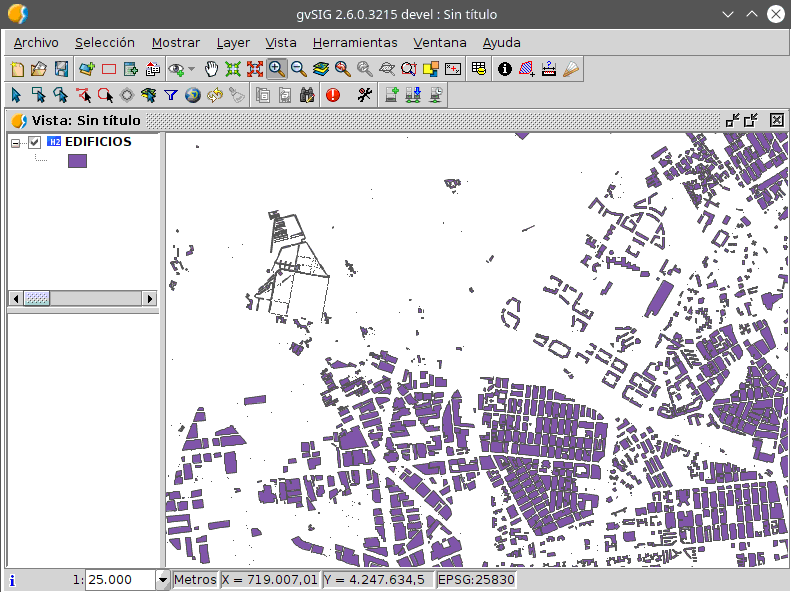The height and width of the screenshot is (592, 791).
Task: Open the Ventana menu
Action: coord(440,43)
